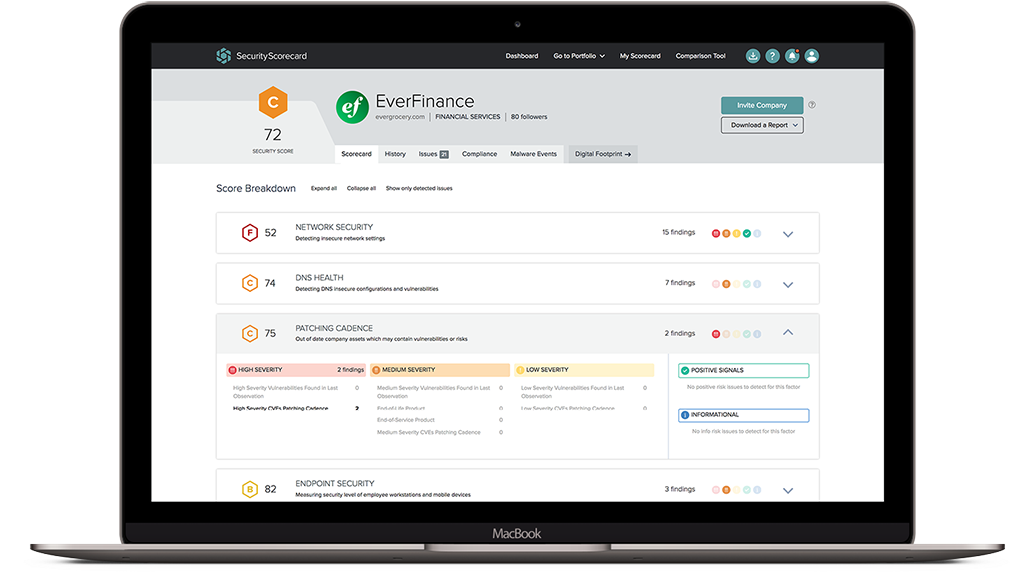Open the Download a Report dropdown
Image resolution: width=1033 pixels, height=578 pixels.
[762, 125]
